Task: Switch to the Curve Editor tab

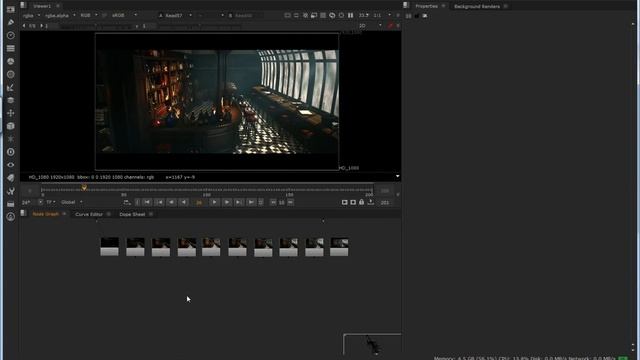Action: 89,214
